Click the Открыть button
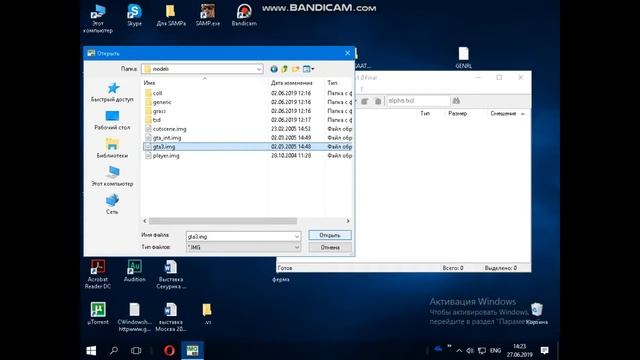 coord(330,236)
